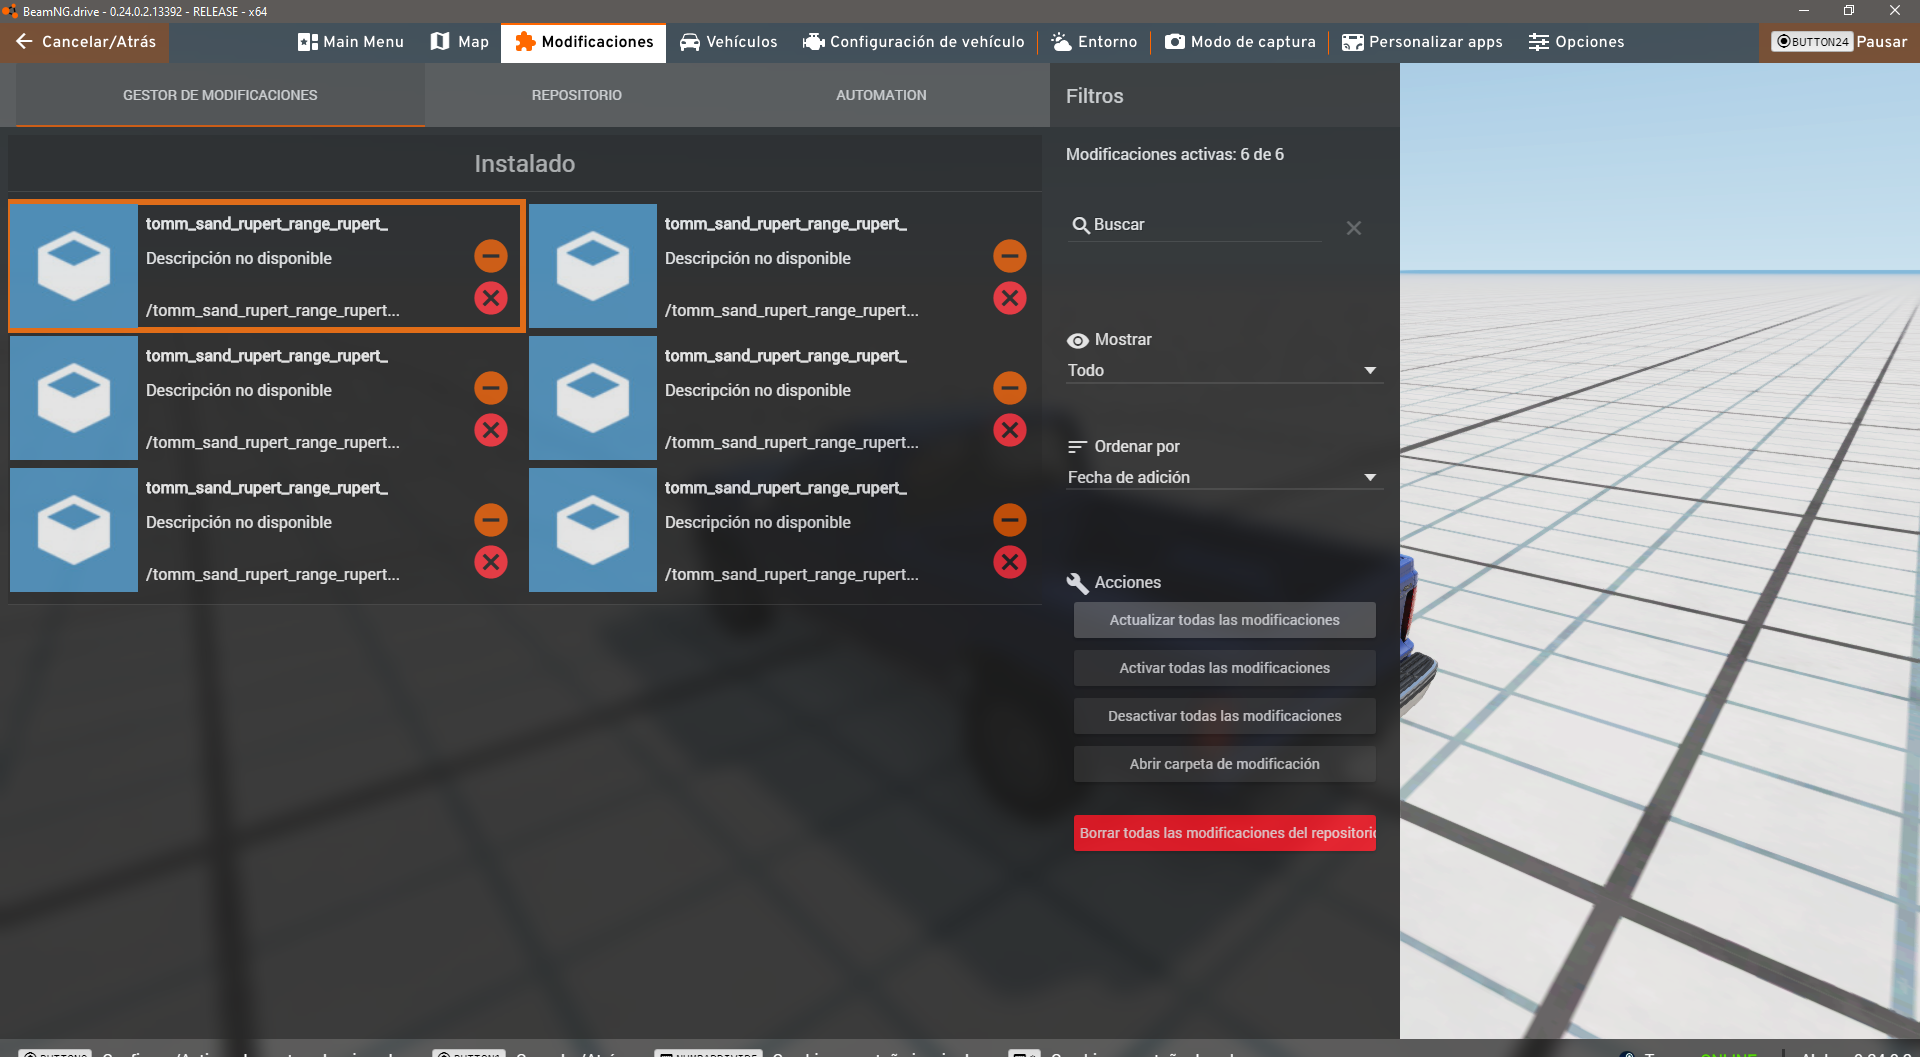Deactivate the bottom-left mod with orange minus

[x=491, y=520]
